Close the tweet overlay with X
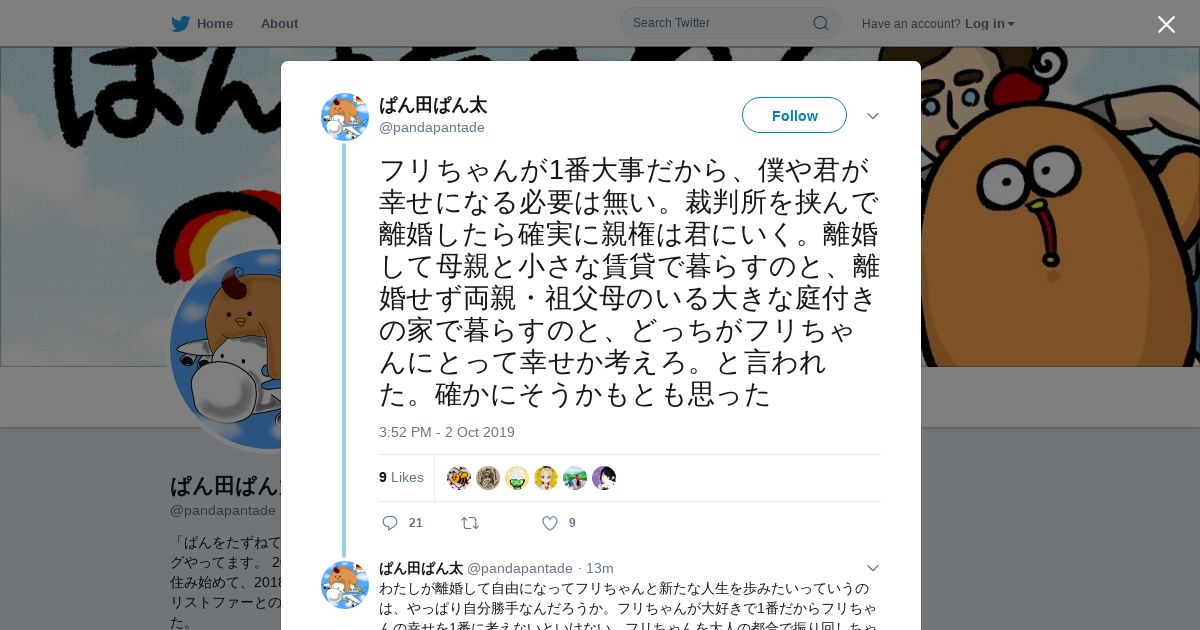Viewport: 1200px width, 630px height. (x=1166, y=24)
